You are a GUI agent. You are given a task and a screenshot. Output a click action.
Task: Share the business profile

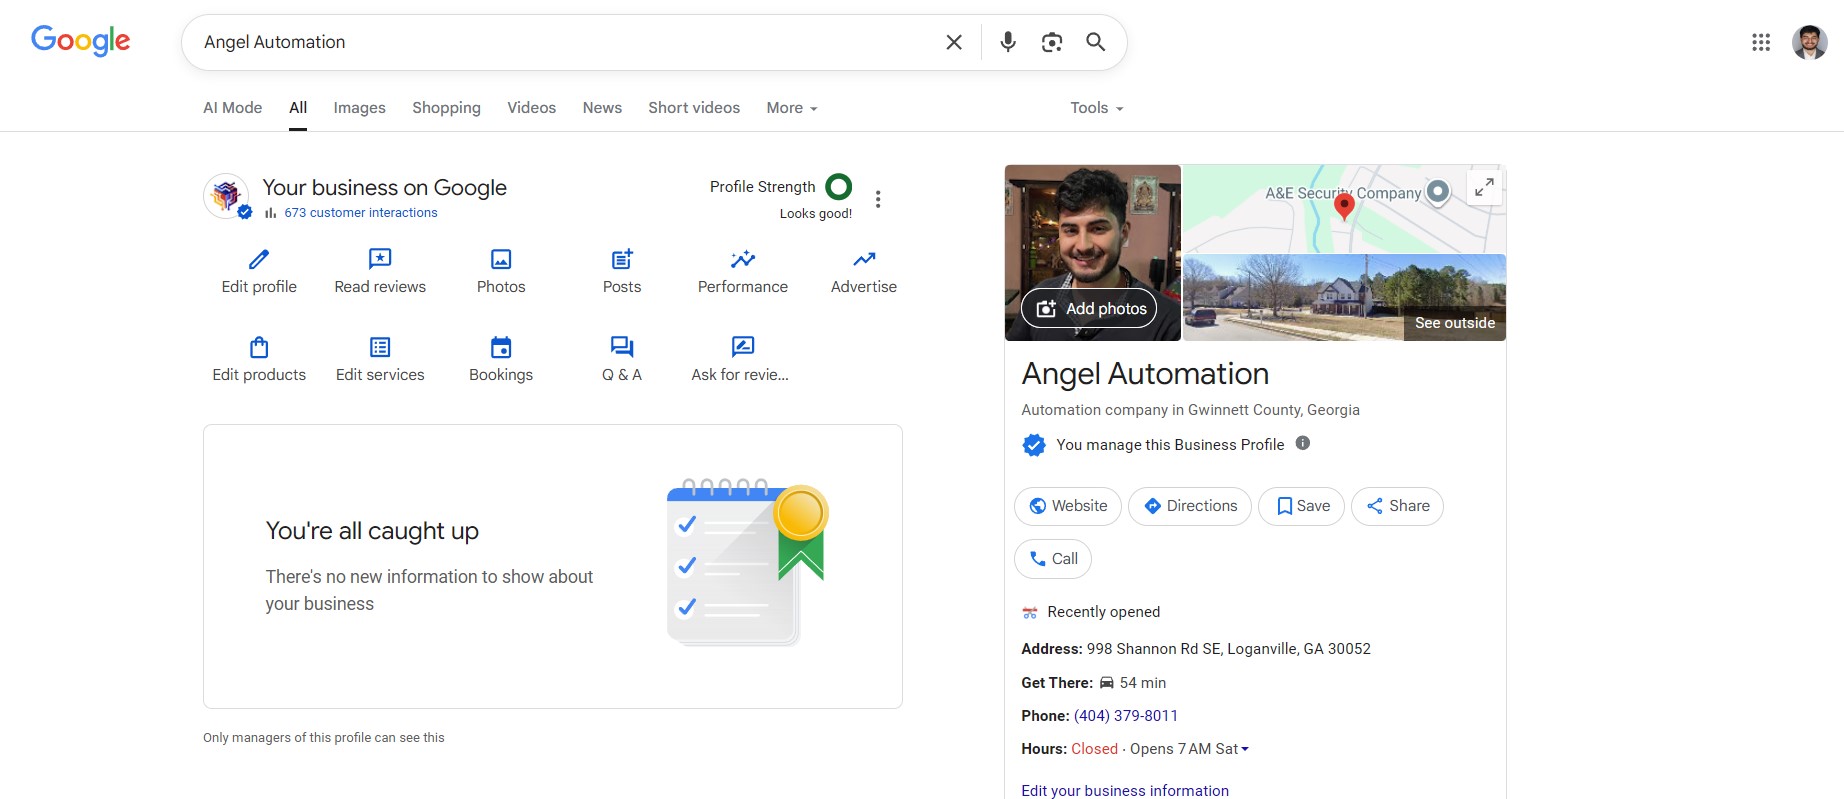pyautogui.click(x=1397, y=506)
